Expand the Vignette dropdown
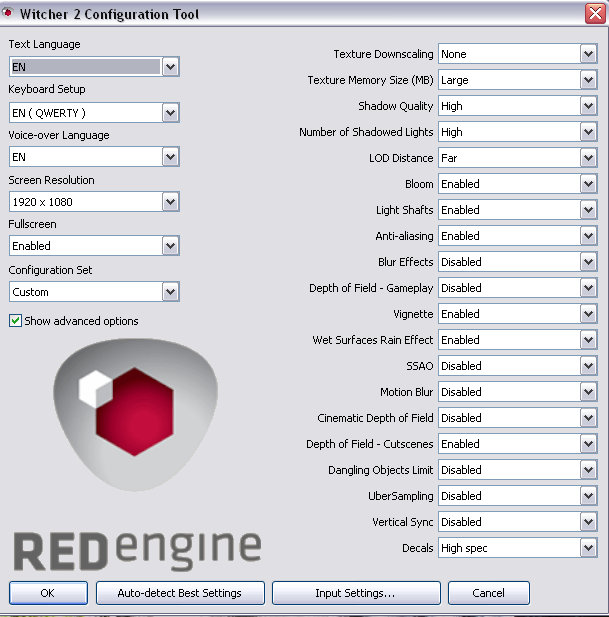 518,314
